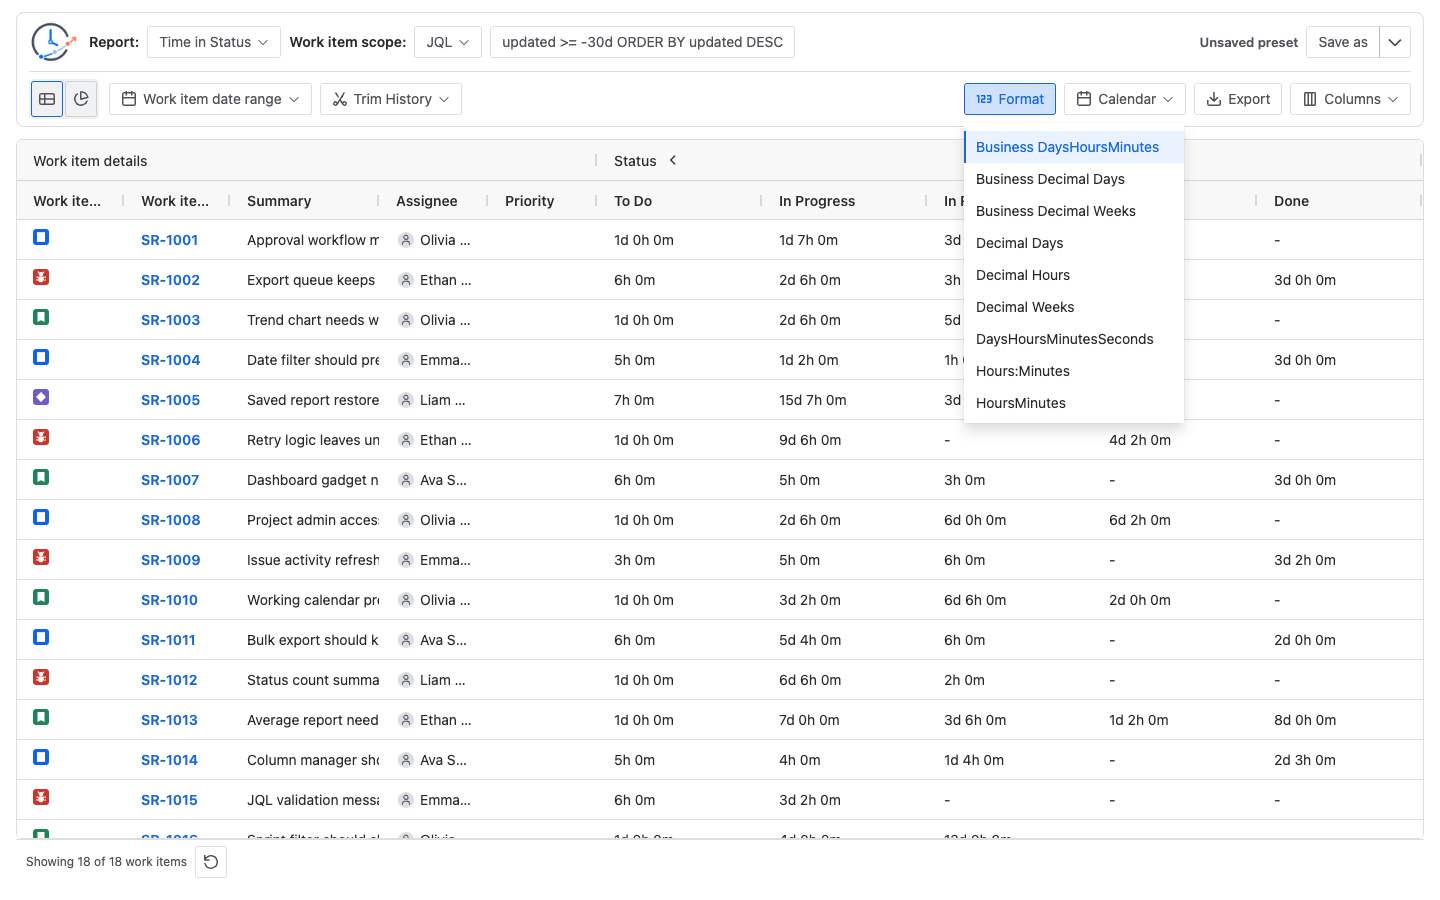This screenshot has height=900, width=1440.
Task: Click the story type icon for SR-1007
Action: 41,477
